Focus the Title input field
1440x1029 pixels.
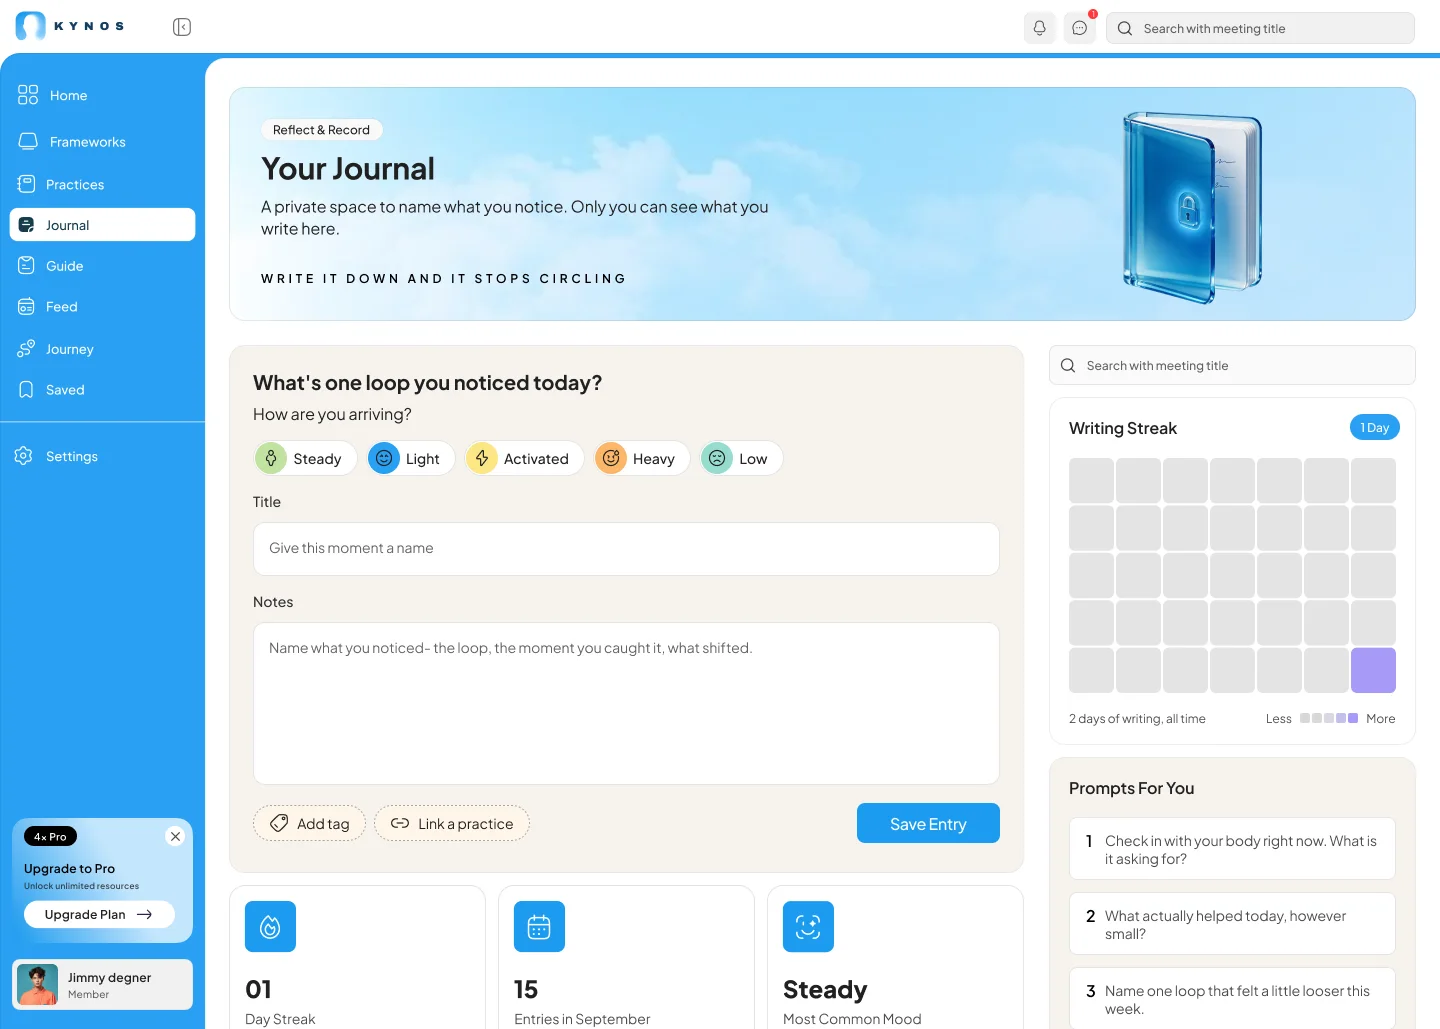pyautogui.click(x=626, y=549)
